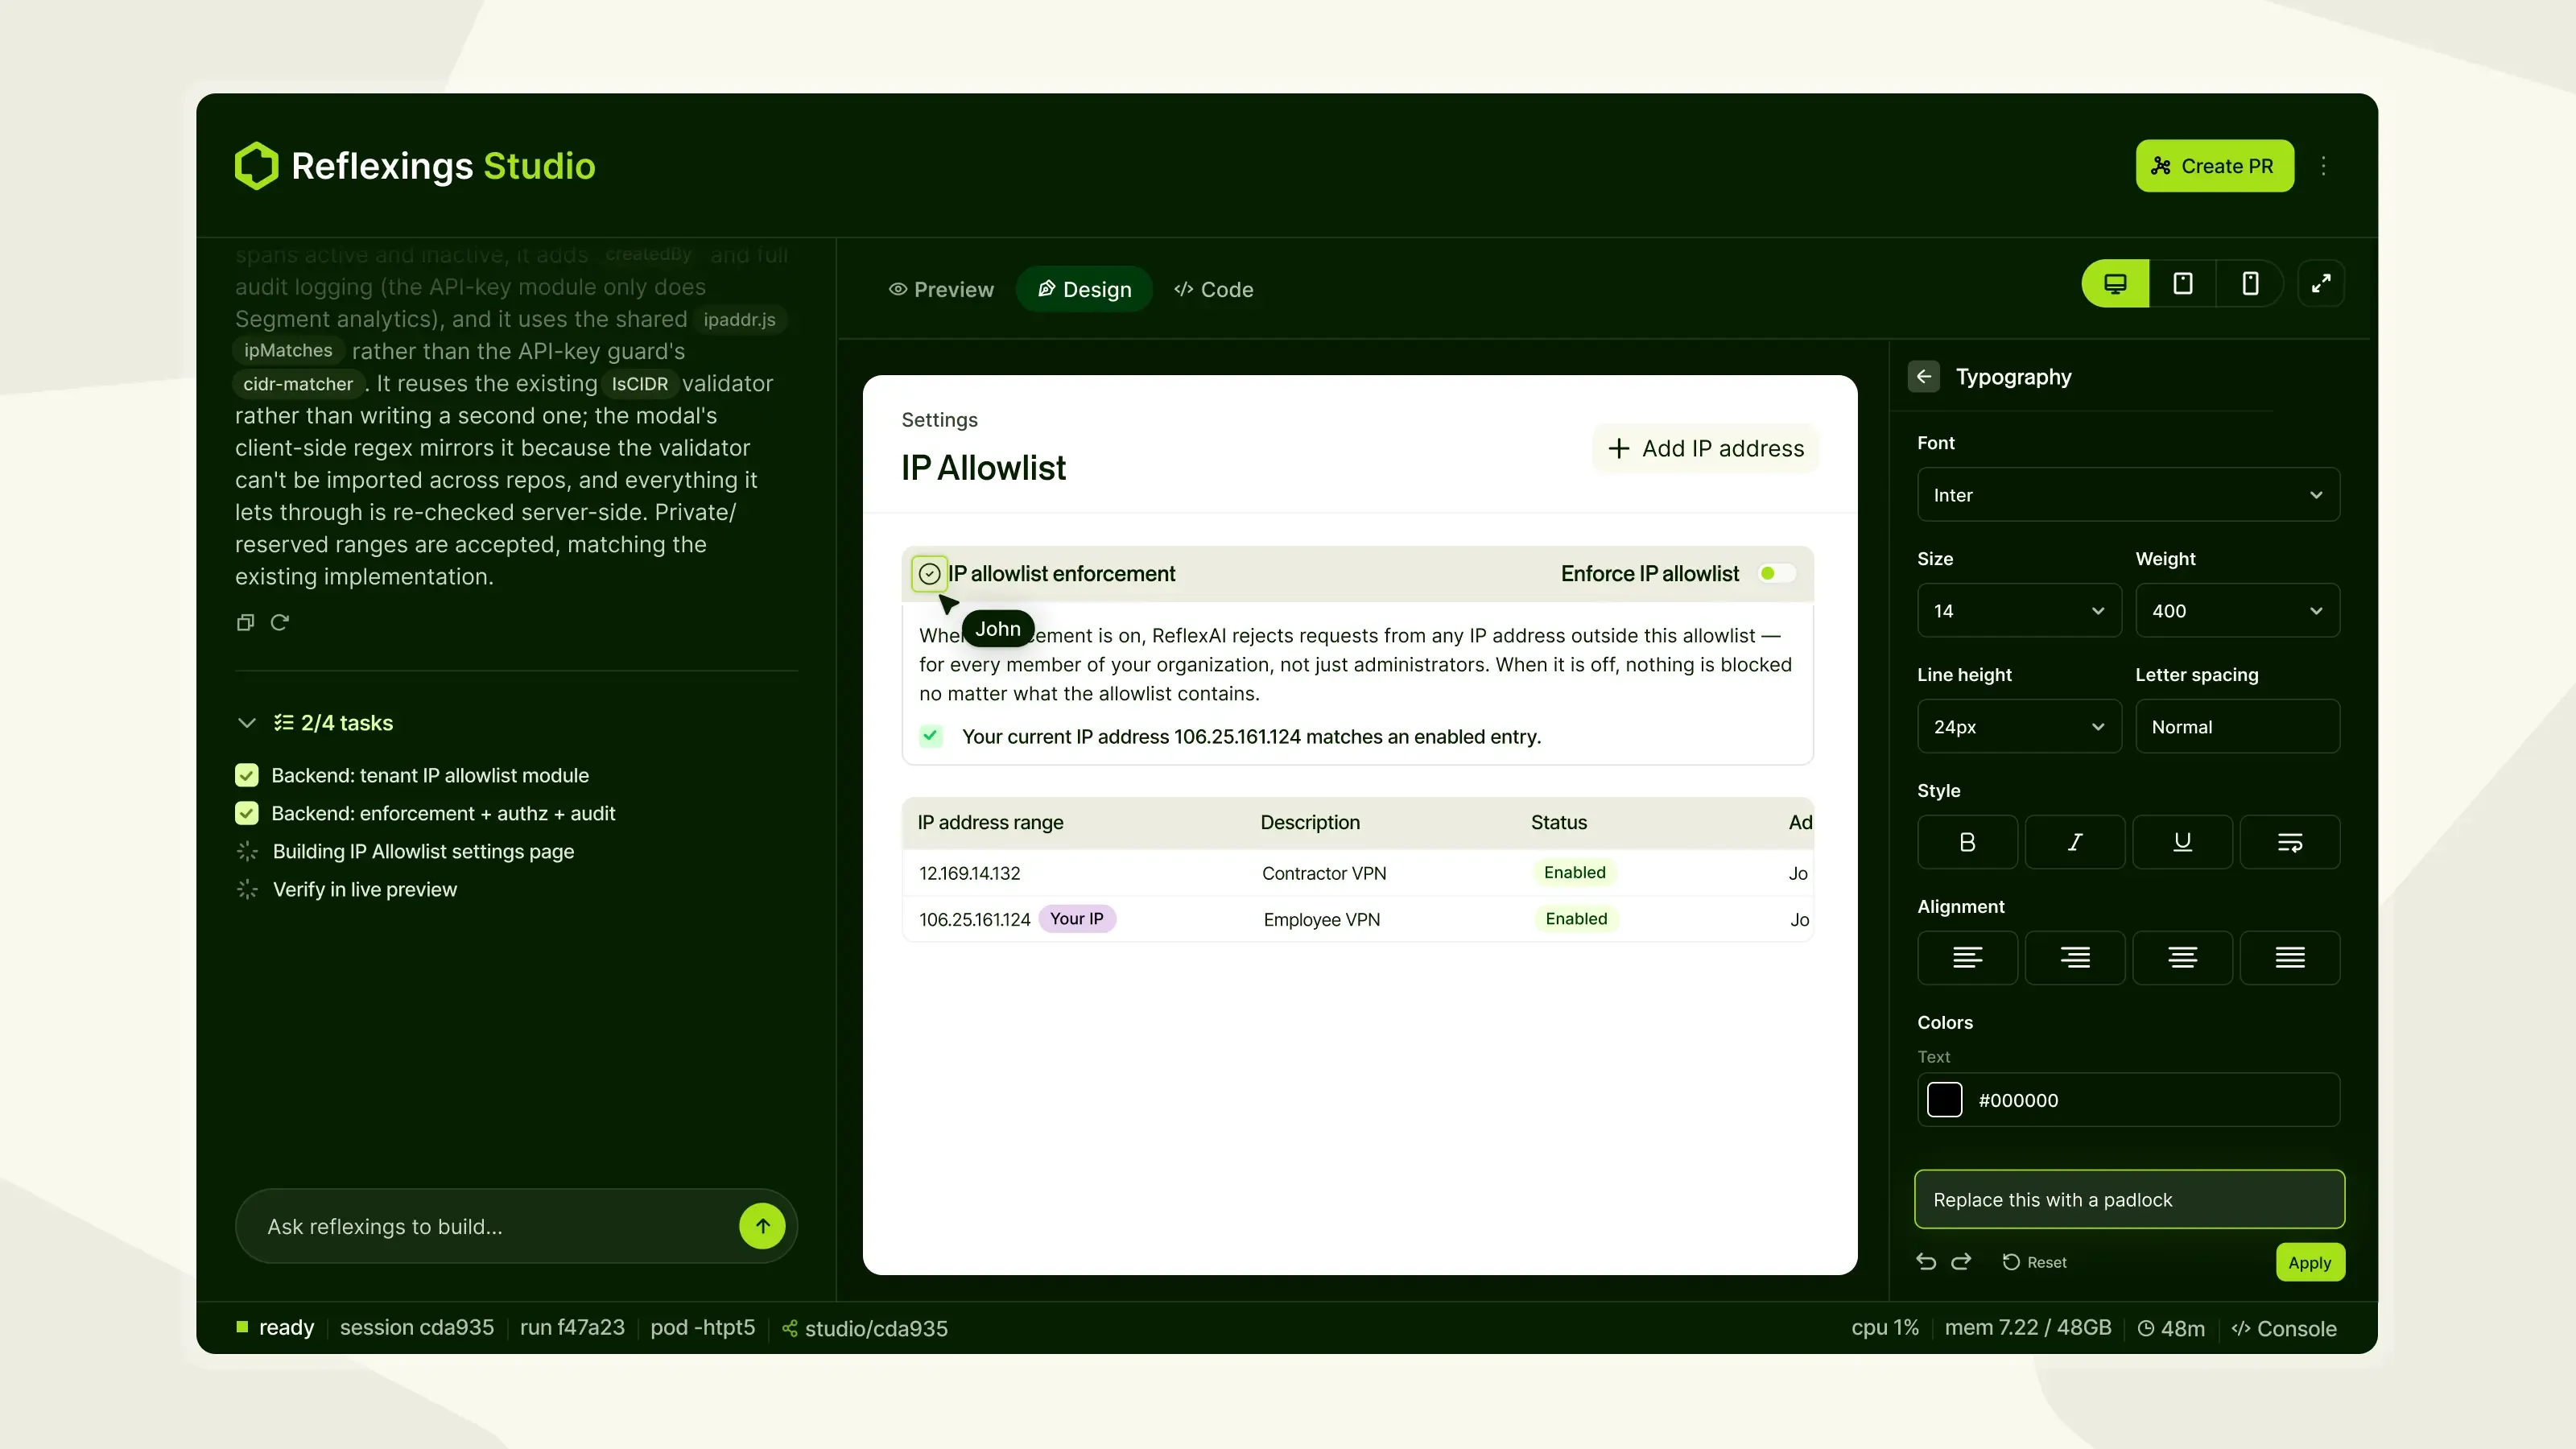Copy the assistant response text
This screenshot has height=1449, width=2576.
pos(245,623)
